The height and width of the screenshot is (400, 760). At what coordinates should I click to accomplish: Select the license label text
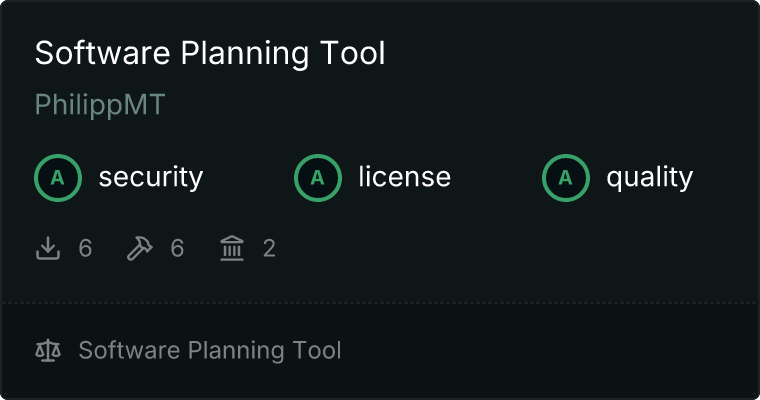pyautogui.click(x=405, y=178)
